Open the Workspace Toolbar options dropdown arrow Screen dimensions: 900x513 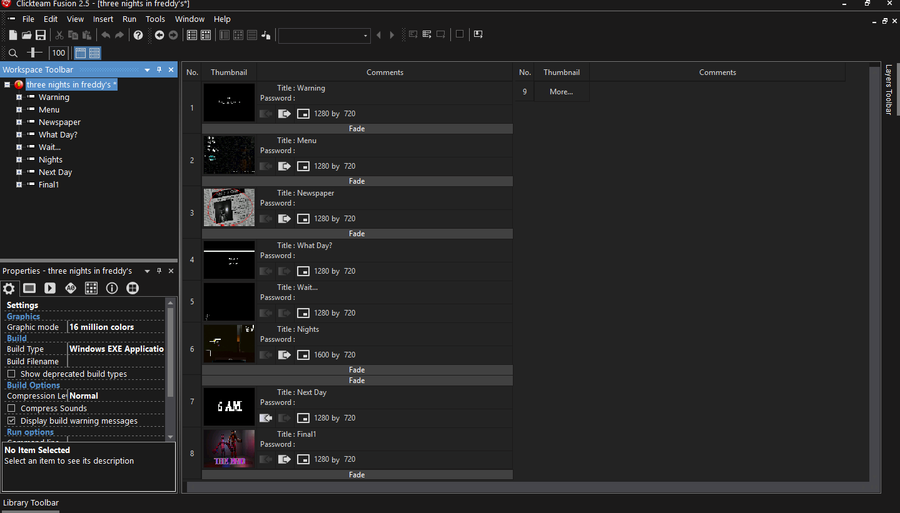tap(147, 69)
